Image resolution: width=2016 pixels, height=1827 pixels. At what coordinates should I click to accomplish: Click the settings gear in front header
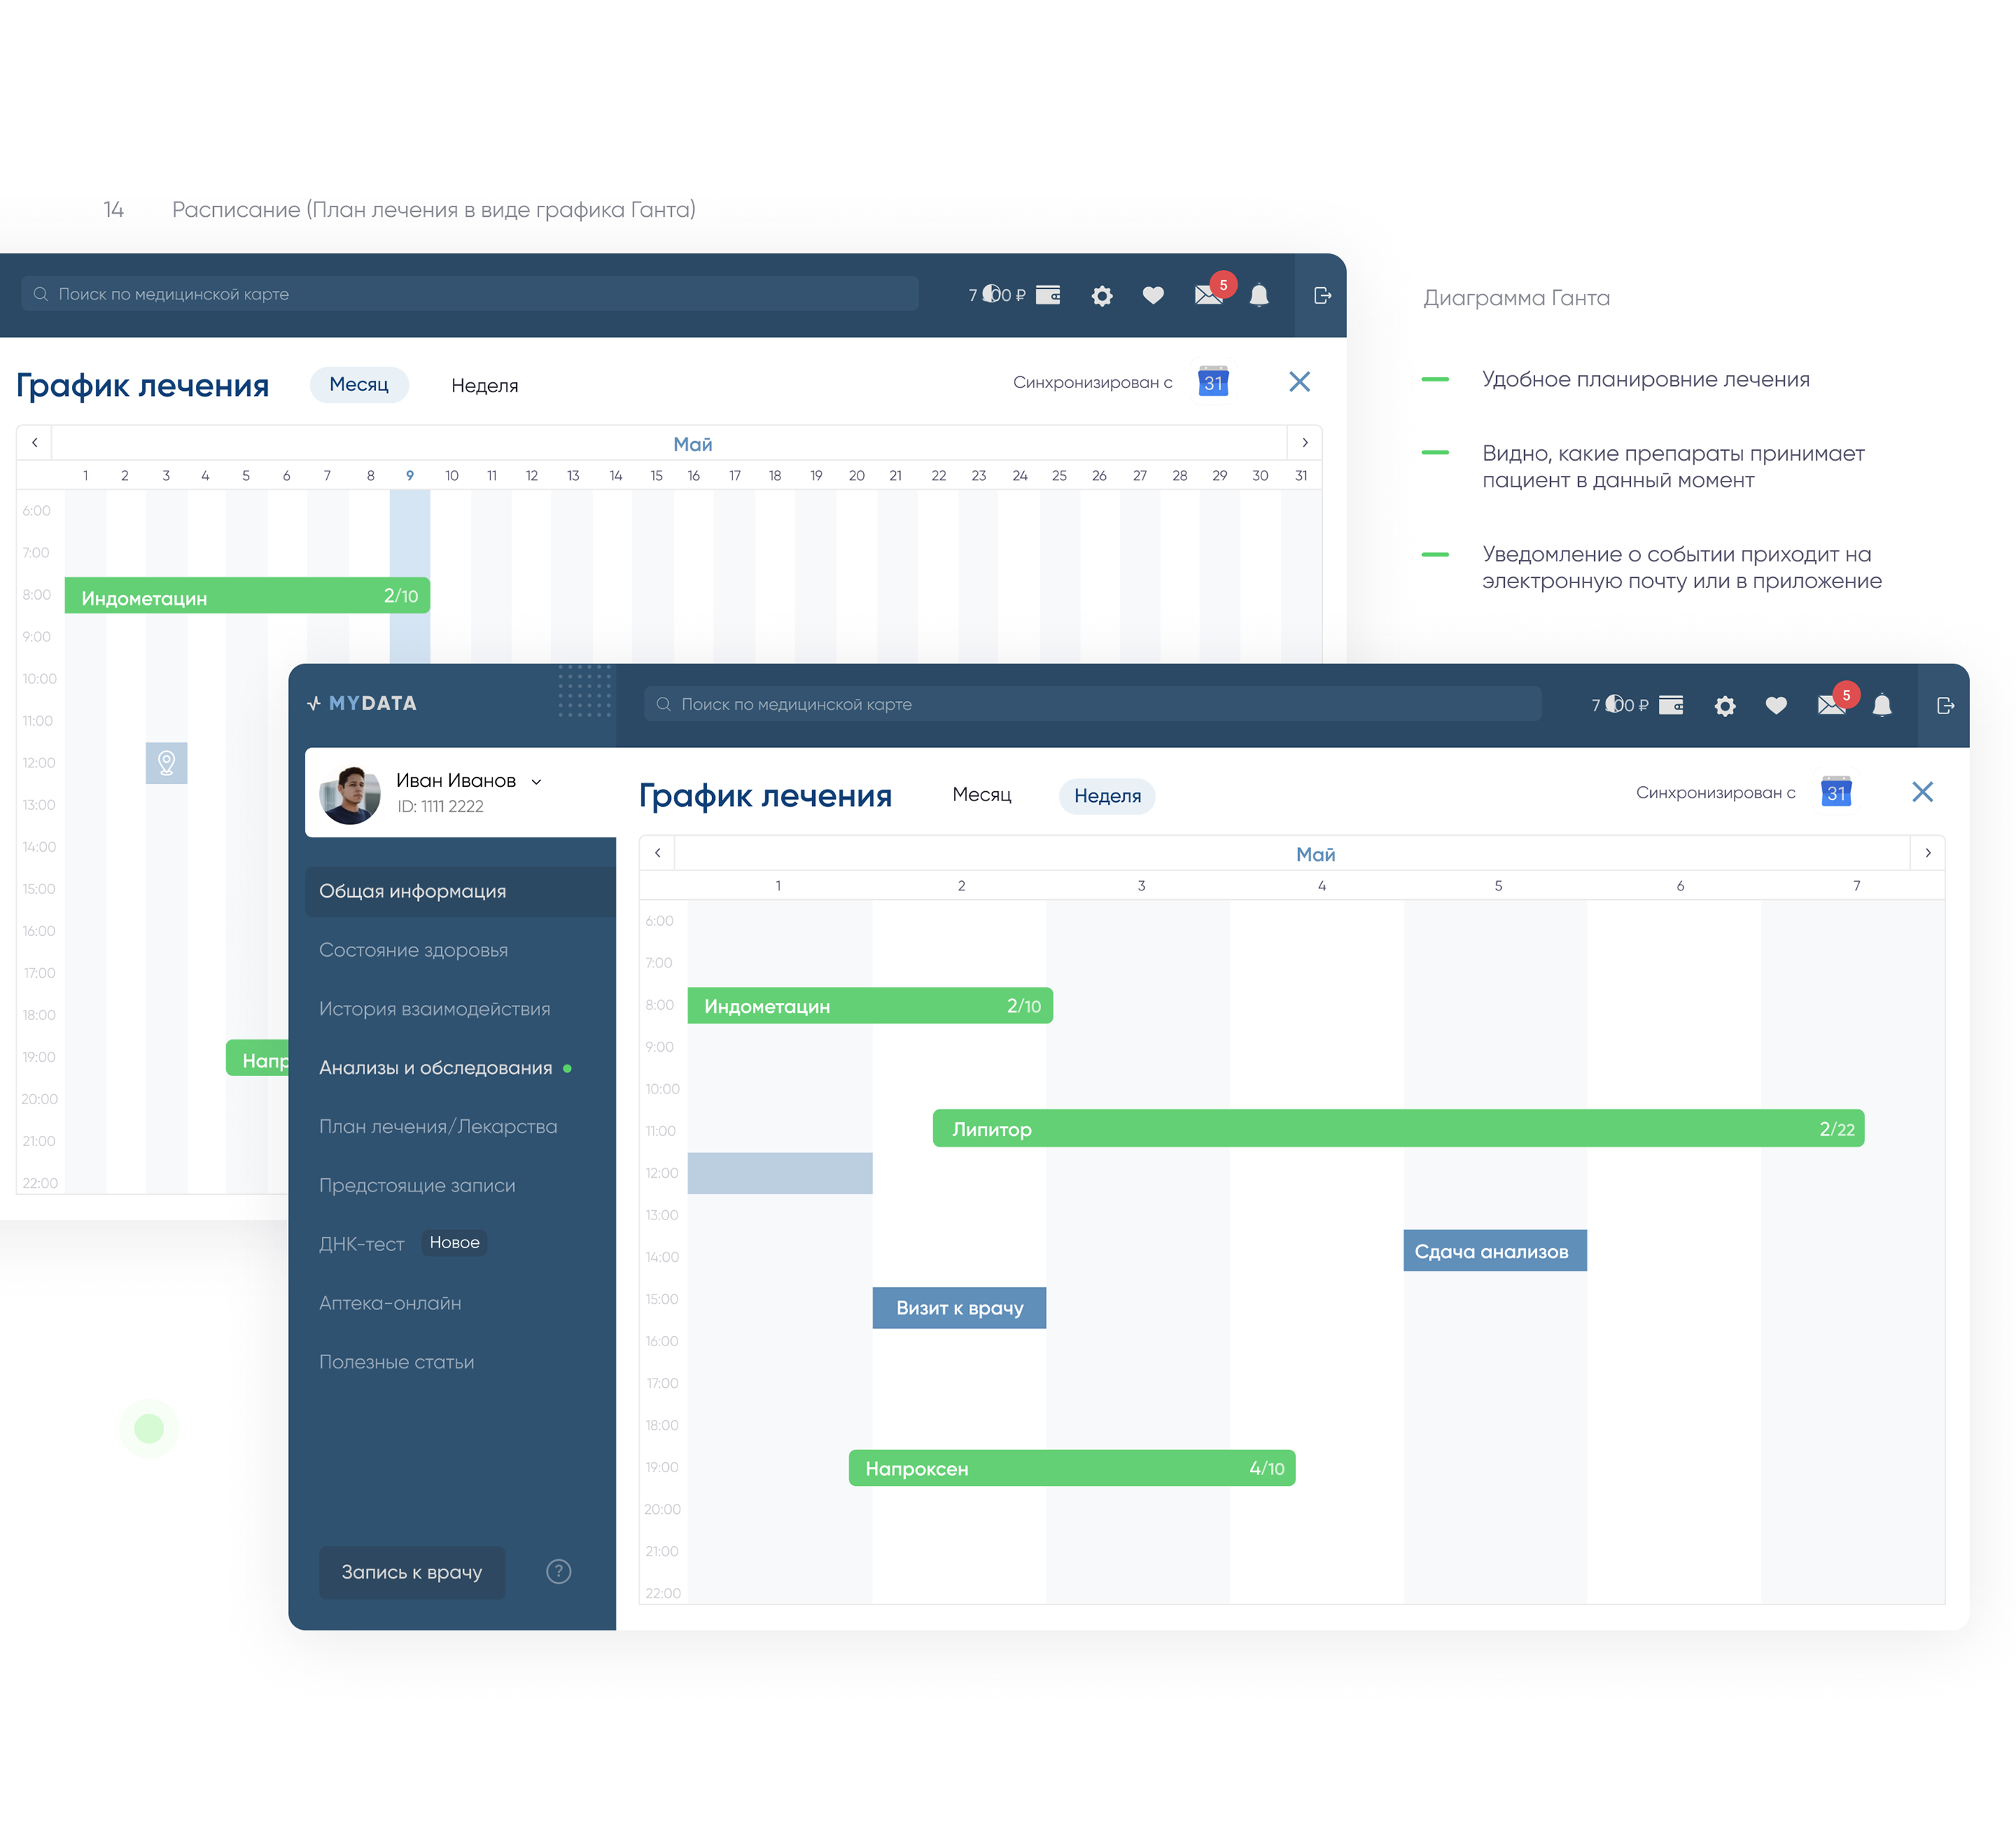[x=1724, y=706]
